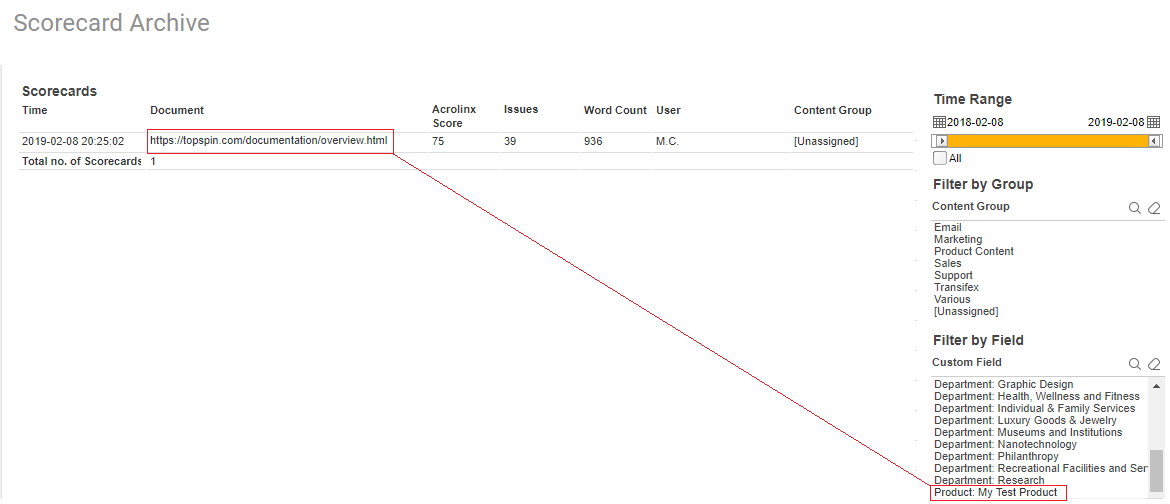
Task: Sort by Time column header
Action: coord(34,111)
